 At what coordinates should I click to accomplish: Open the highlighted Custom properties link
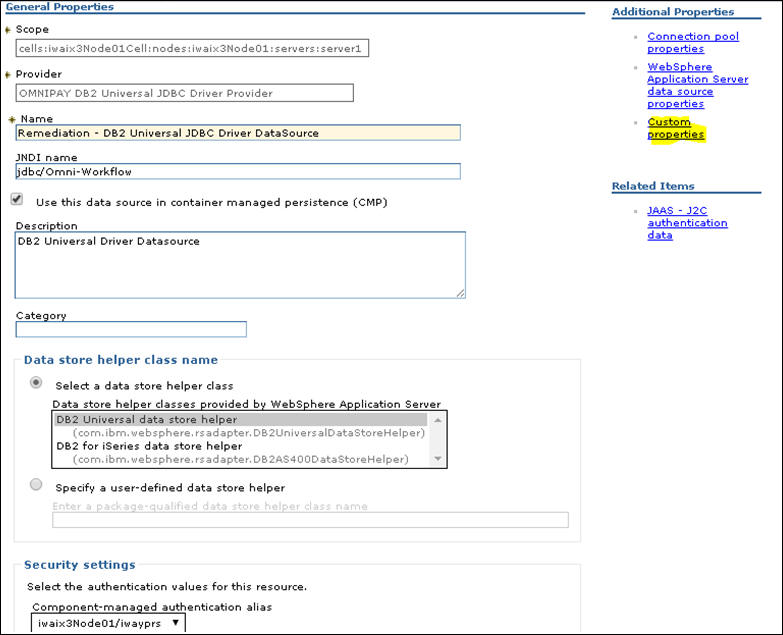click(675, 128)
